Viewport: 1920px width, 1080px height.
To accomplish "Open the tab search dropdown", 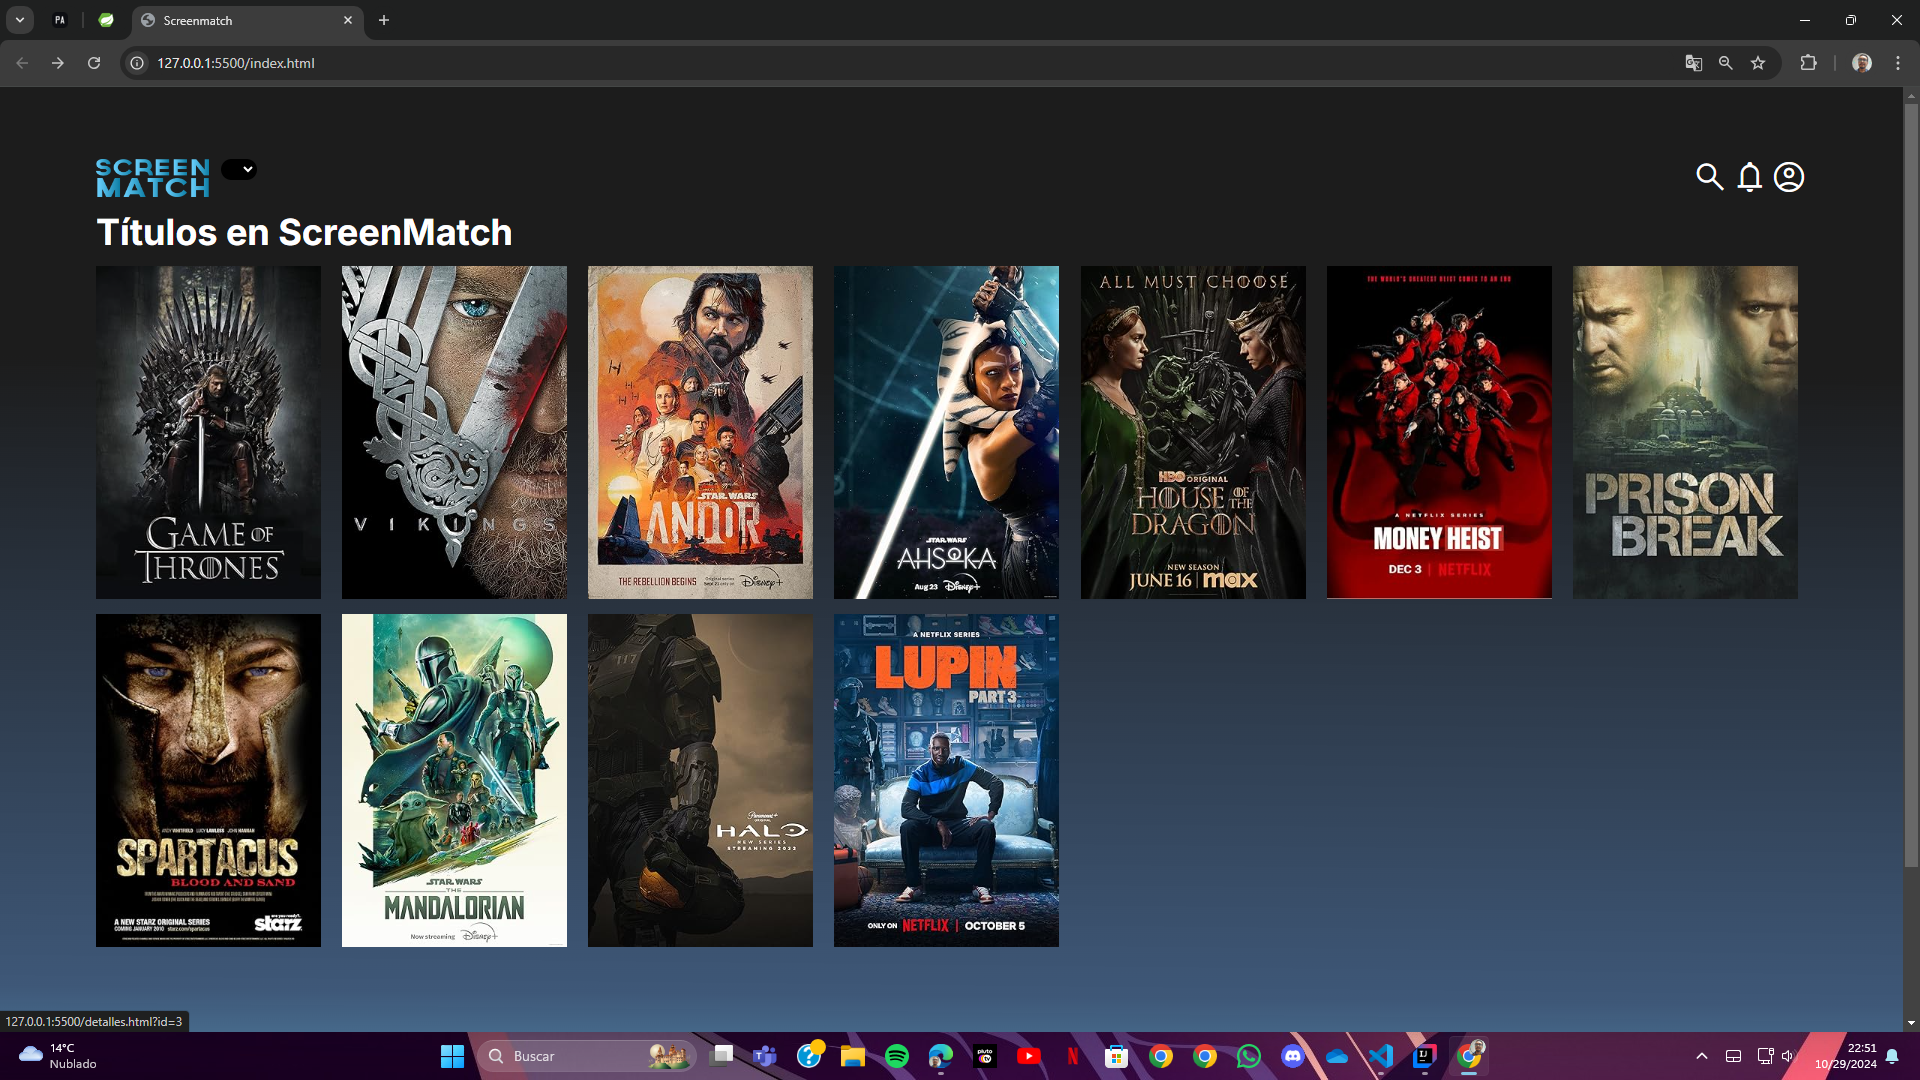I will coord(20,20).
